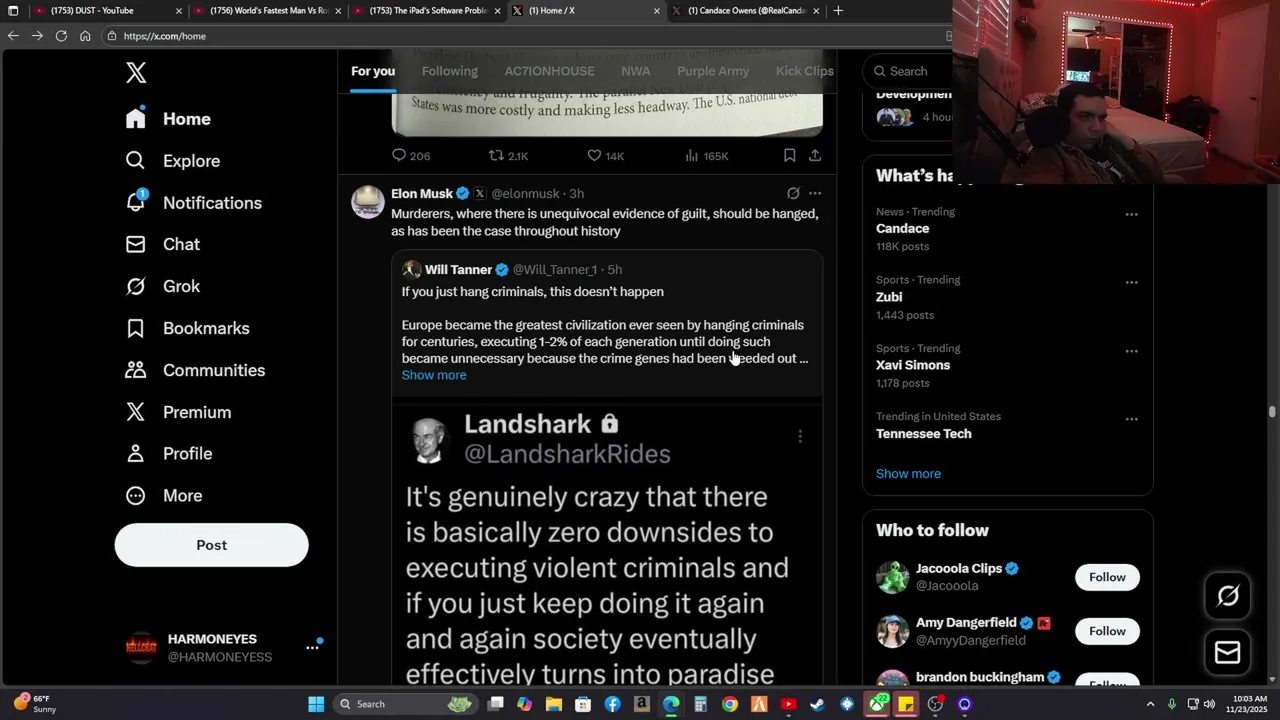
Task: Reply to the post with 206 comments
Action: click(411, 155)
